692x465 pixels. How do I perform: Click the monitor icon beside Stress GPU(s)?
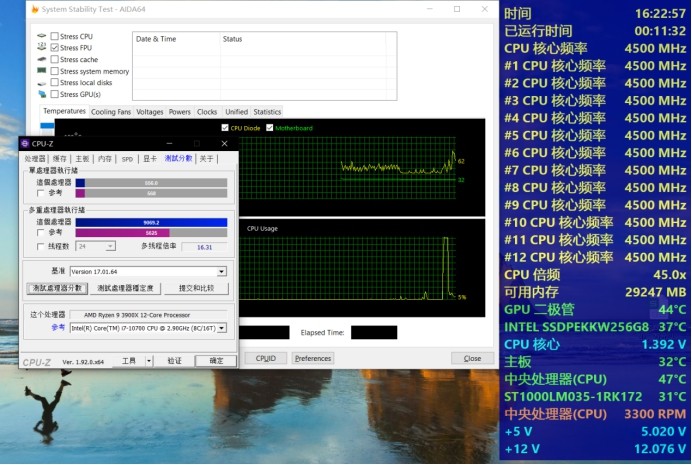point(42,94)
